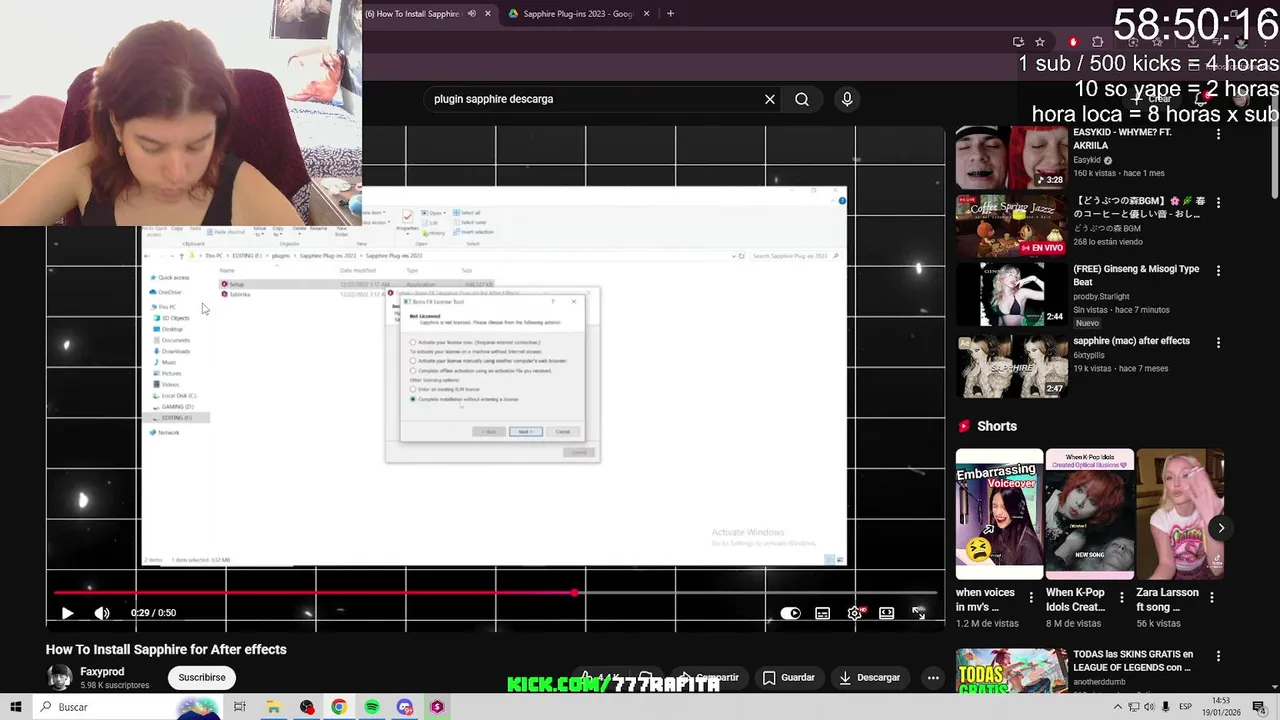Open options for 'EASYKID - WHYME?' video
This screenshot has height=720, width=1280.
(1218, 134)
